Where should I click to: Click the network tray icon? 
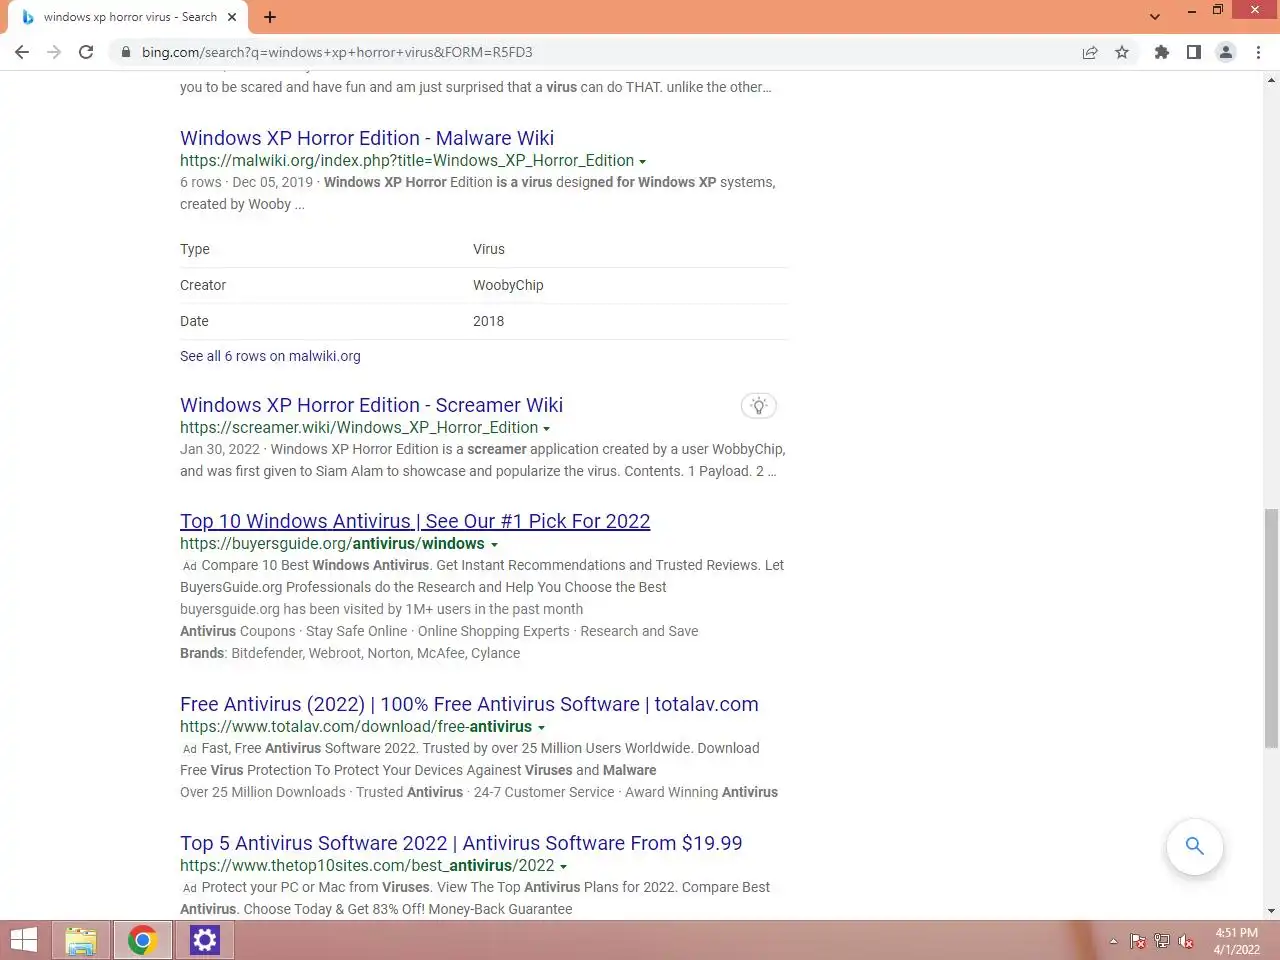pyautogui.click(x=1162, y=941)
